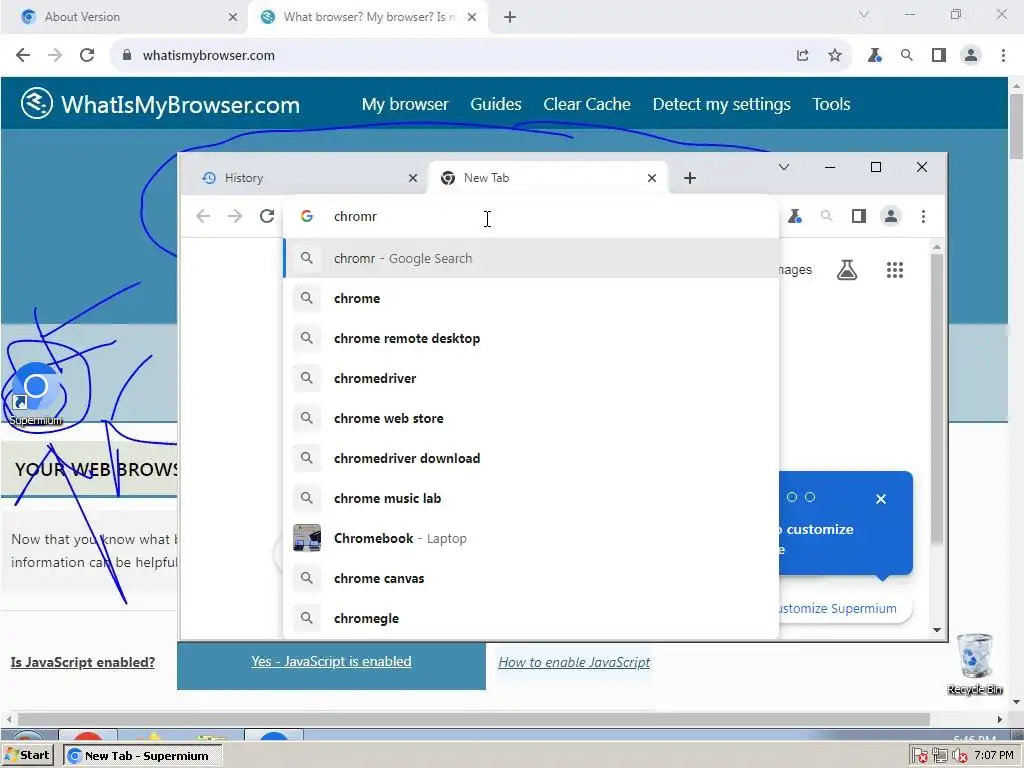This screenshot has height=768, width=1024.
Task: Select New Tab - Supermium taskbar button
Action: (x=143, y=756)
